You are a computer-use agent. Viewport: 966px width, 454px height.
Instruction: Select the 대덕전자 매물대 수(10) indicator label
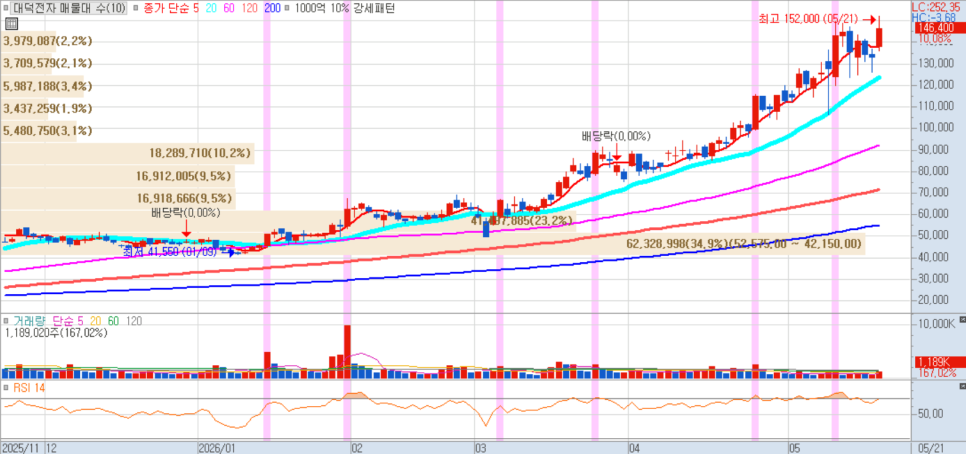pos(70,9)
